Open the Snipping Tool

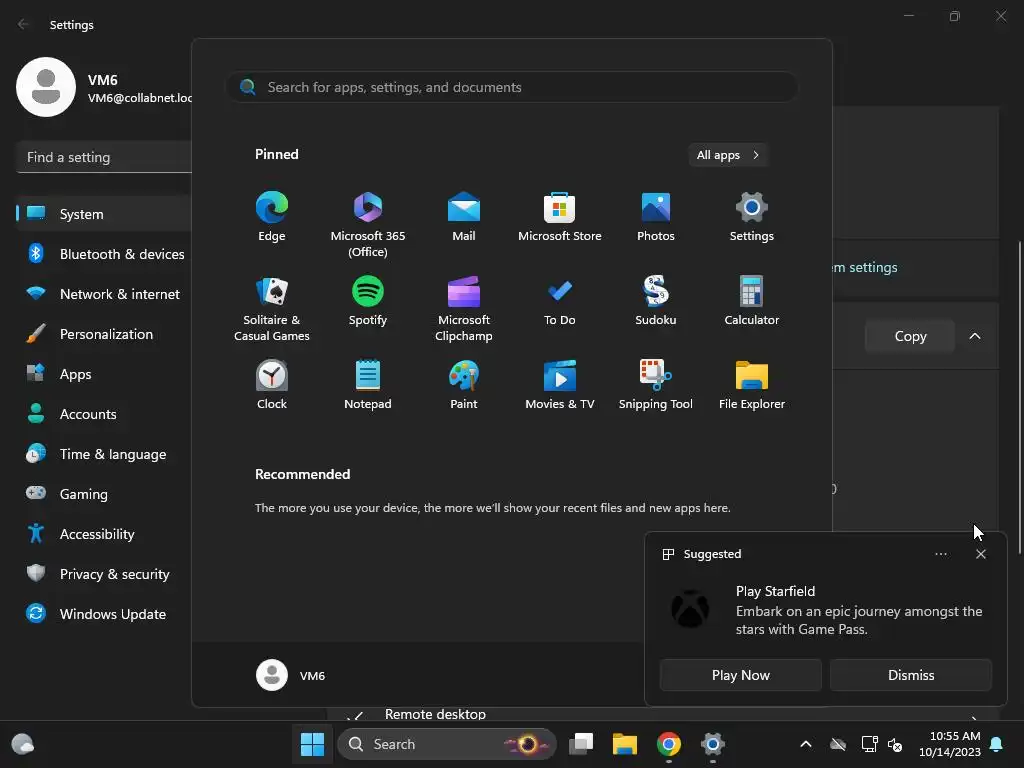[656, 385]
